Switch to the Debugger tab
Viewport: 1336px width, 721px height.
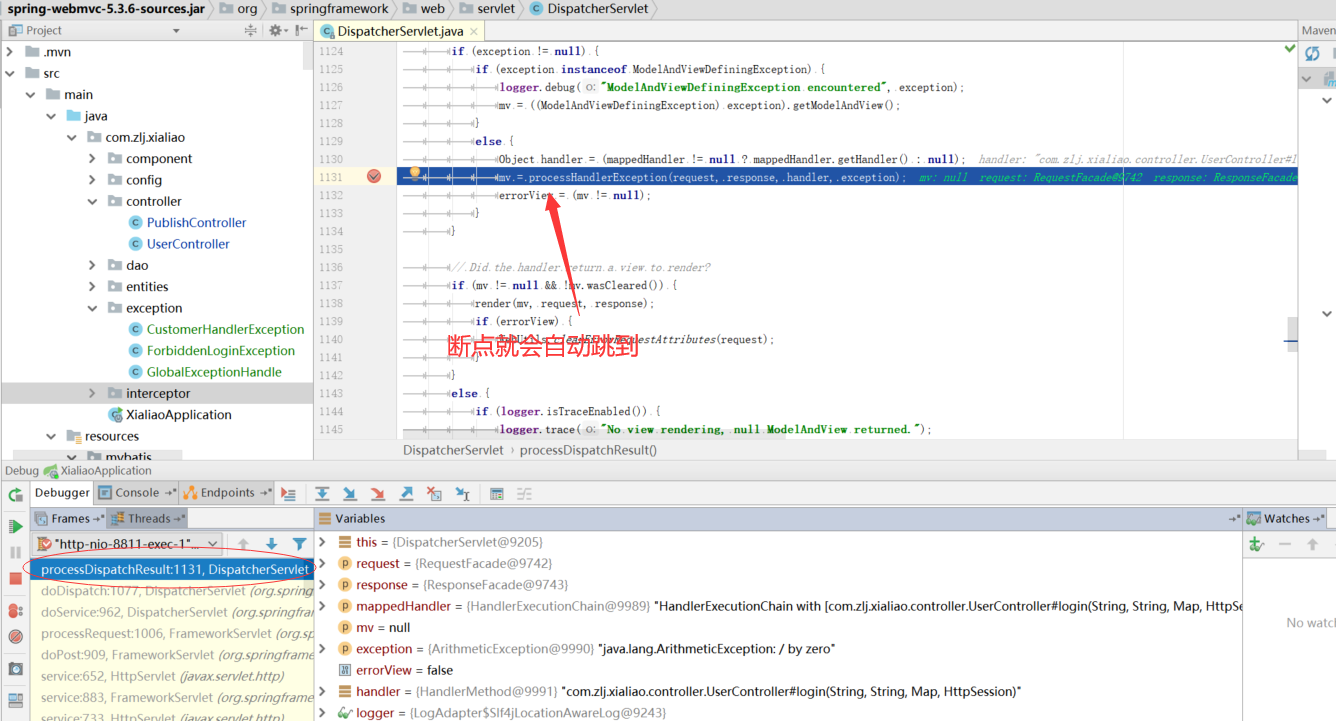point(62,492)
